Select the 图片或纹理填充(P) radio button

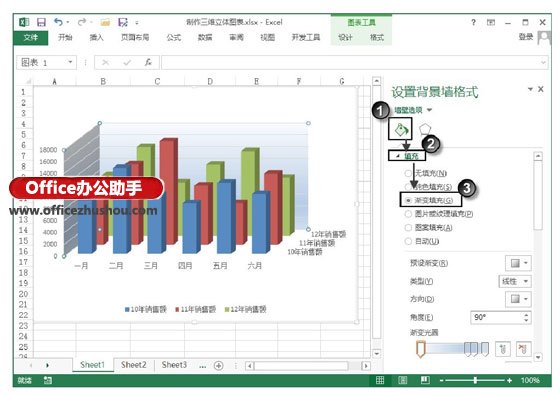(x=408, y=214)
